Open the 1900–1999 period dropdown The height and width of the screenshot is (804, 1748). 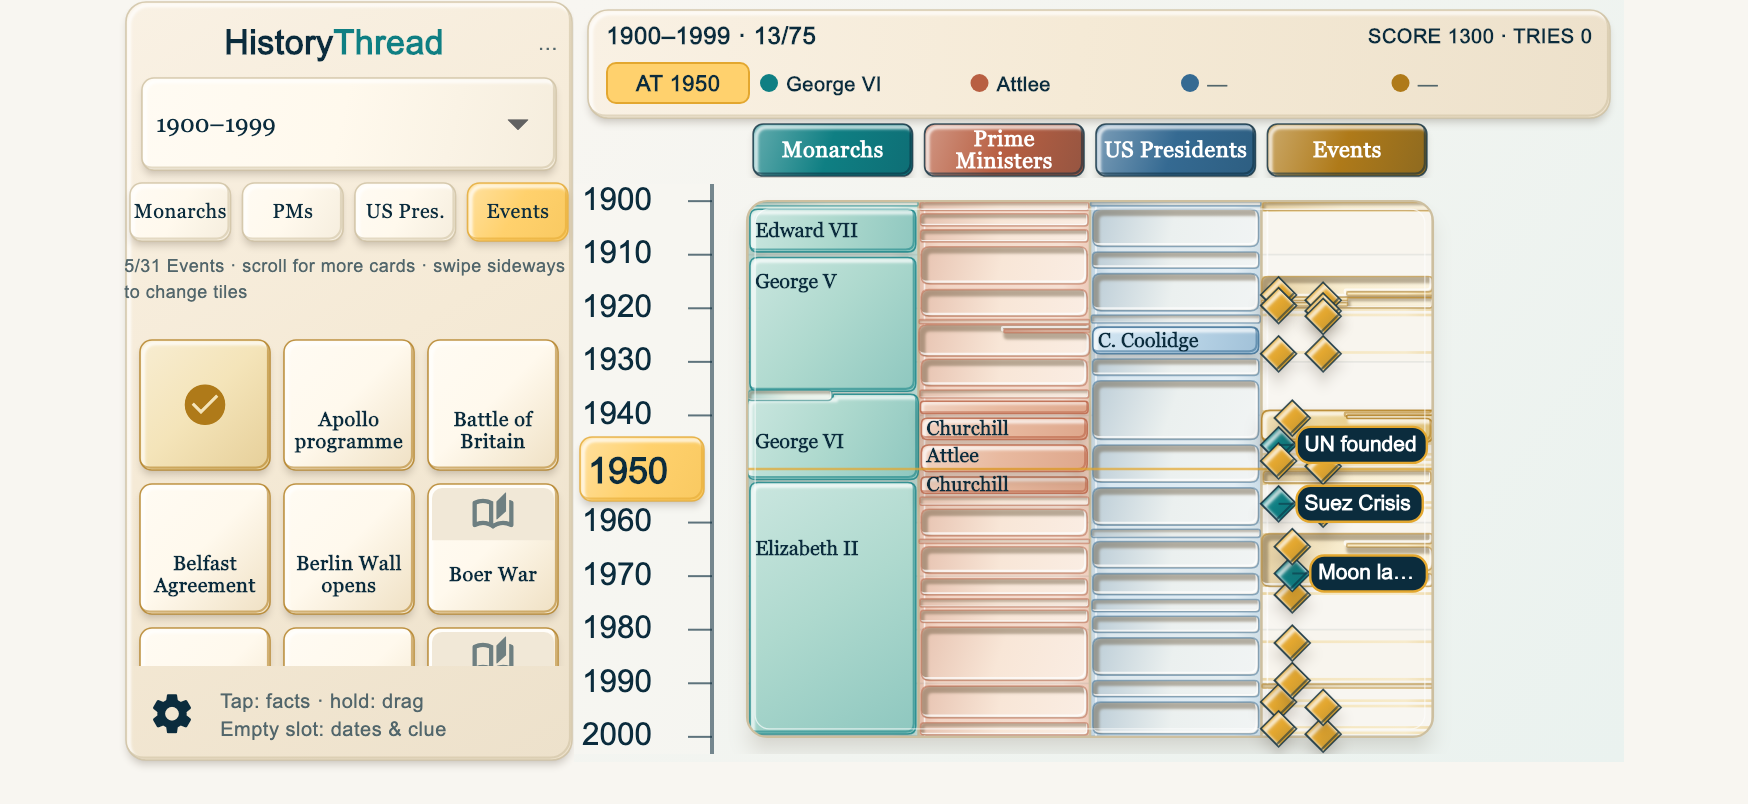[348, 124]
